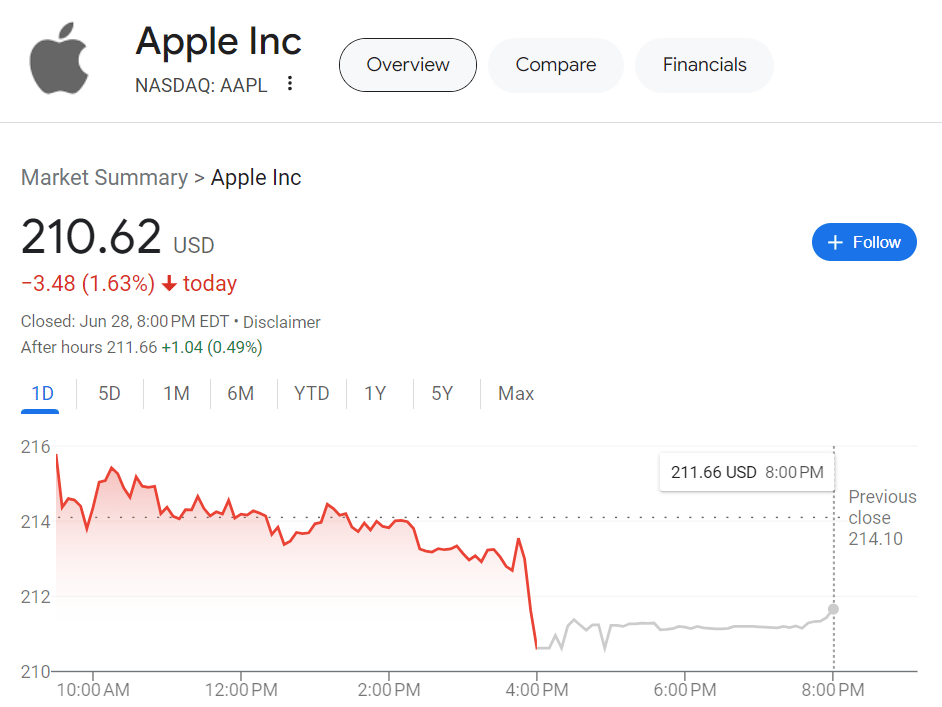Viewport: 942px width, 707px height.
Task: Switch chart to YTD range
Action: pos(311,393)
